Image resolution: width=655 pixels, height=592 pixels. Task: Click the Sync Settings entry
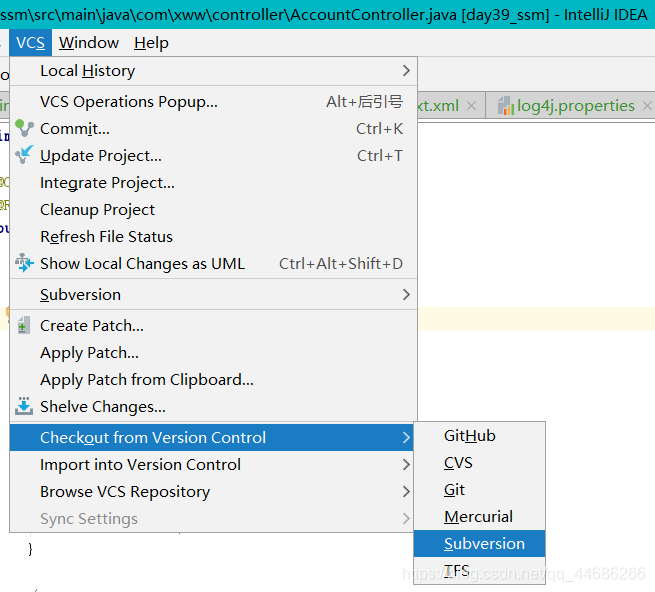pyautogui.click(x=212, y=518)
